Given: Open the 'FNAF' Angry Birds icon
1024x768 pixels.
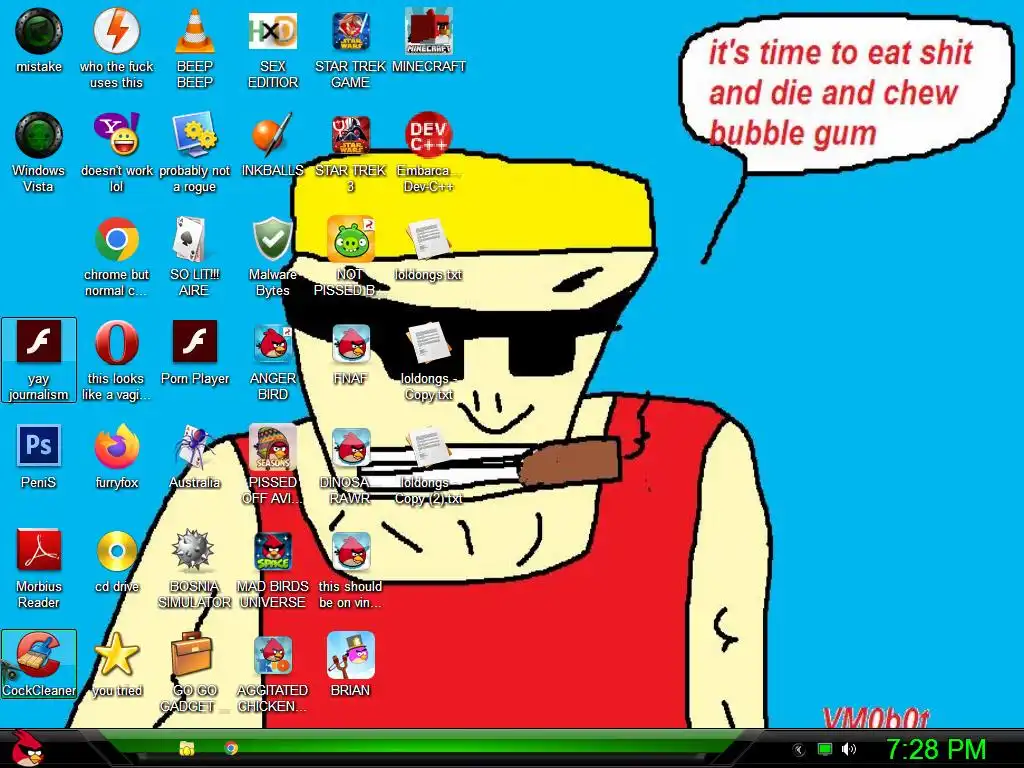Looking at the screenshot, I should [x=351, y=344].
